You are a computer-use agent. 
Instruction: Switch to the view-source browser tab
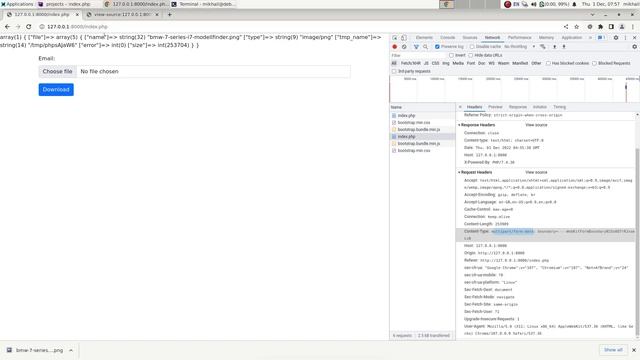pos(122,14)
